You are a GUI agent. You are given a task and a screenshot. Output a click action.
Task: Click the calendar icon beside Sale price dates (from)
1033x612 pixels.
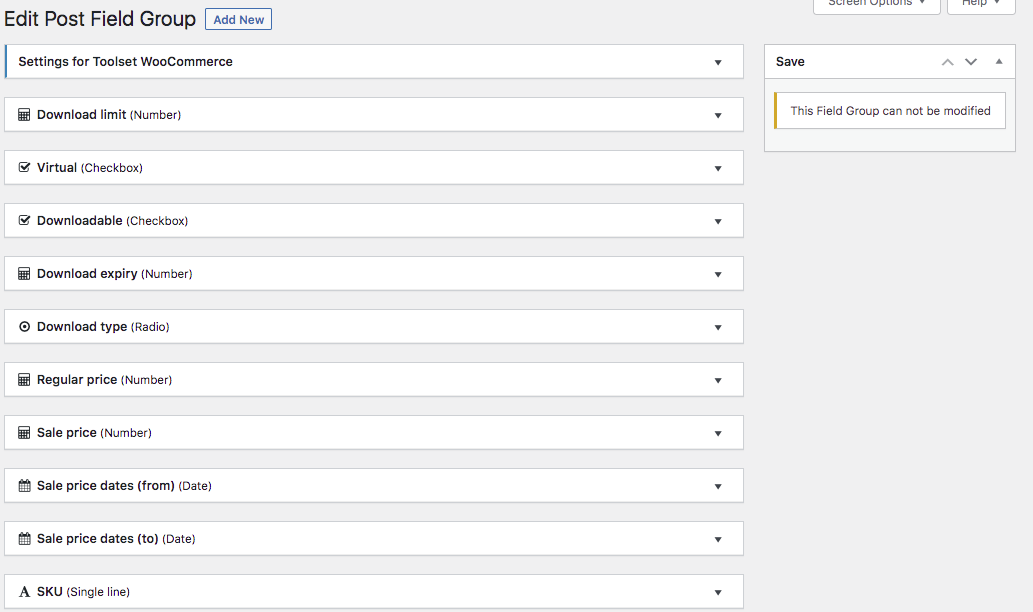(x=25, y=486)
